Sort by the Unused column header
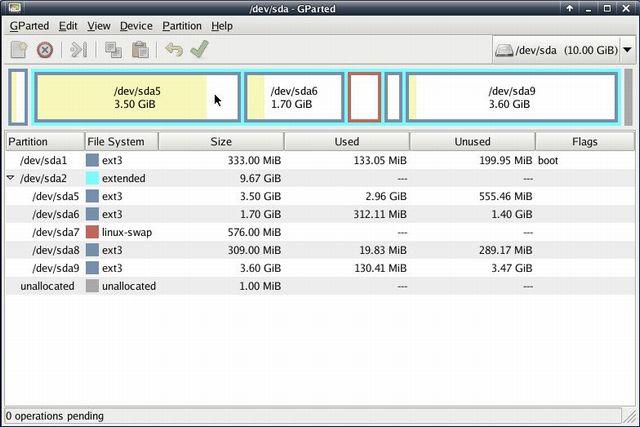640x427 pixels. tap(472, 142)
